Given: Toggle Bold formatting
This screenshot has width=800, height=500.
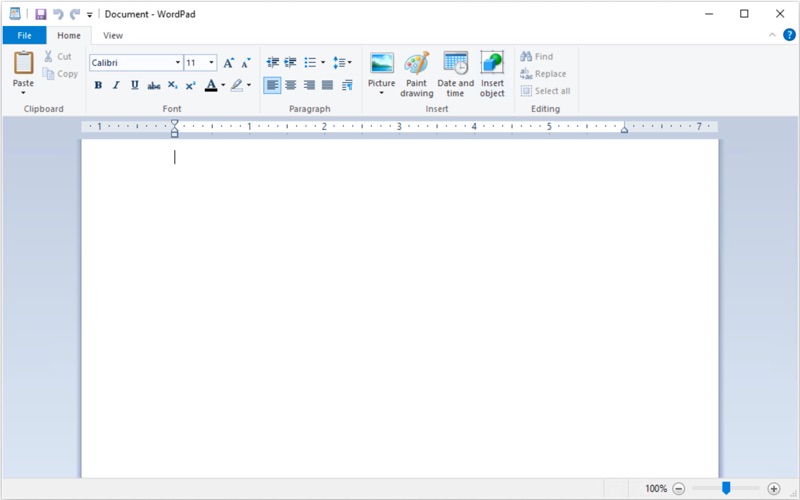Looking at the screenshot, I should pyautogui.click(x=98, y=85).
